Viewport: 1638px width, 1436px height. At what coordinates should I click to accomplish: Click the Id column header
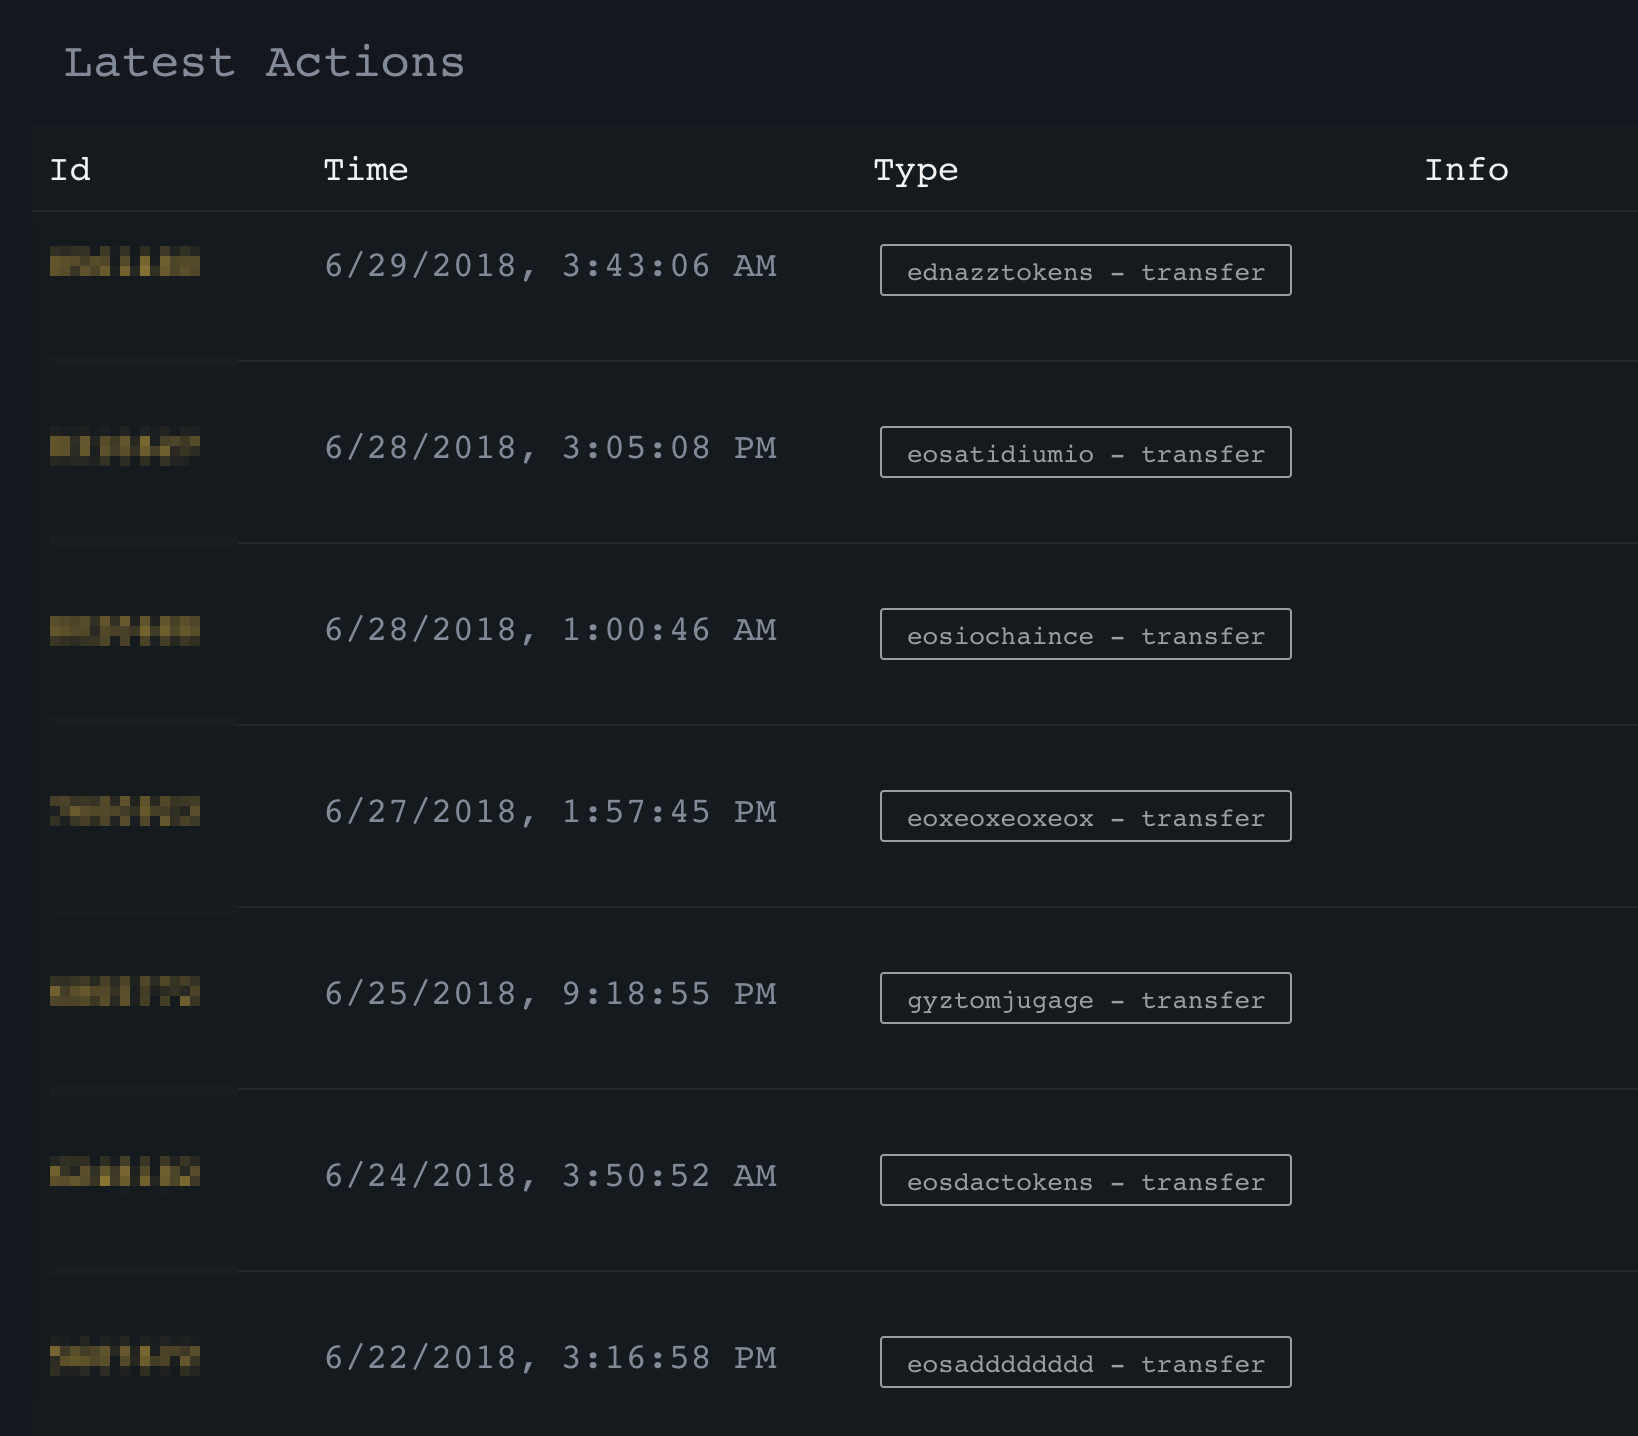70,169
